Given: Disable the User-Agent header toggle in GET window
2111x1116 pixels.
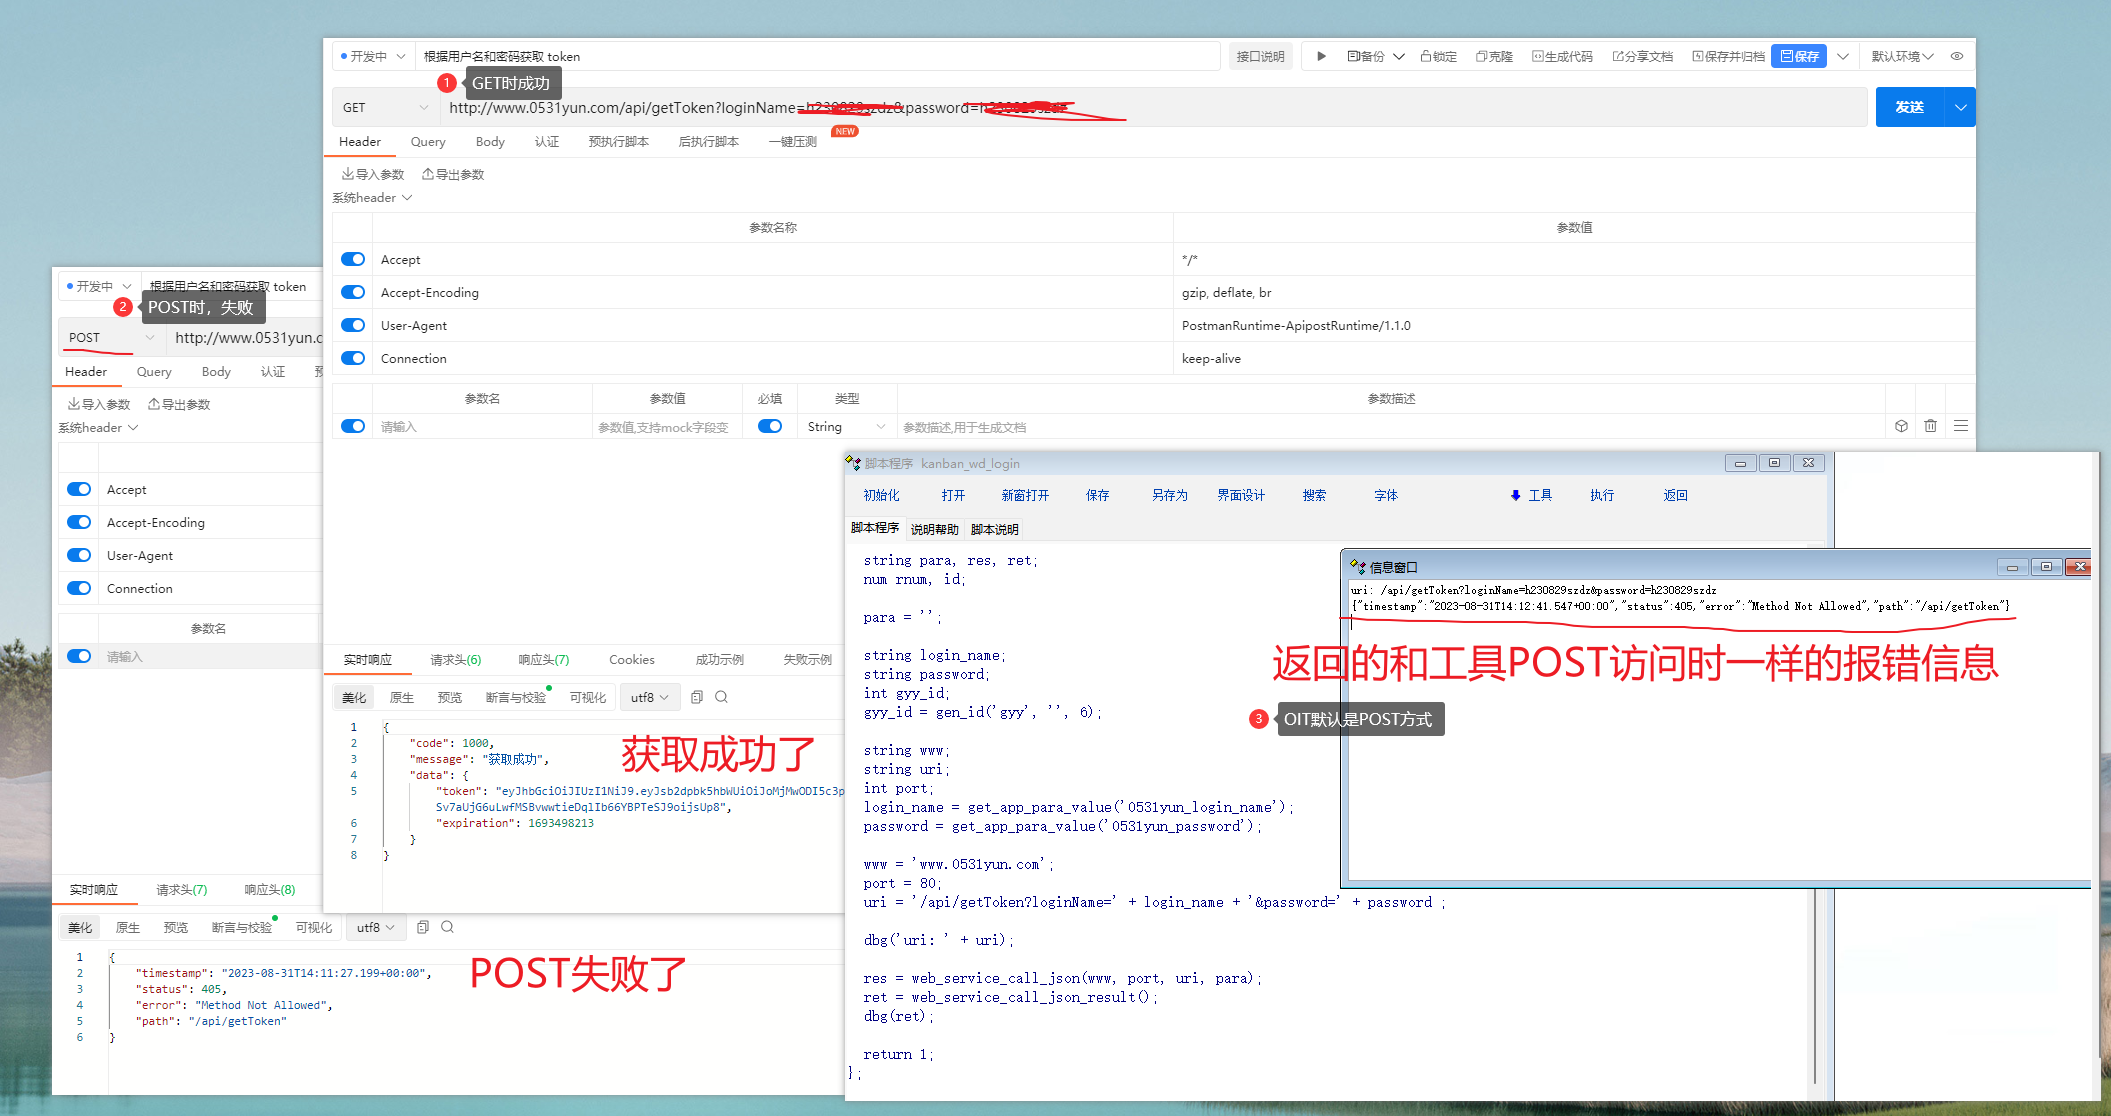Looking at the screenshot, I should 353,325.
